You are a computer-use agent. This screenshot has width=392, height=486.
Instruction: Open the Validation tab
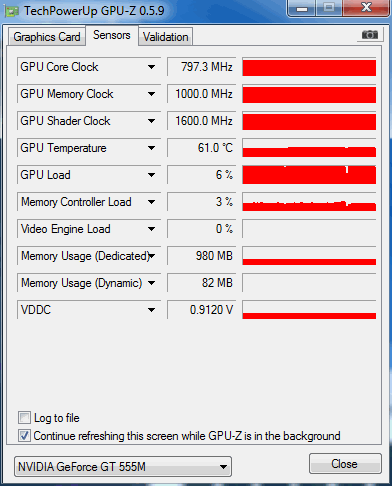pyautogui.click(x=166, y=37)
